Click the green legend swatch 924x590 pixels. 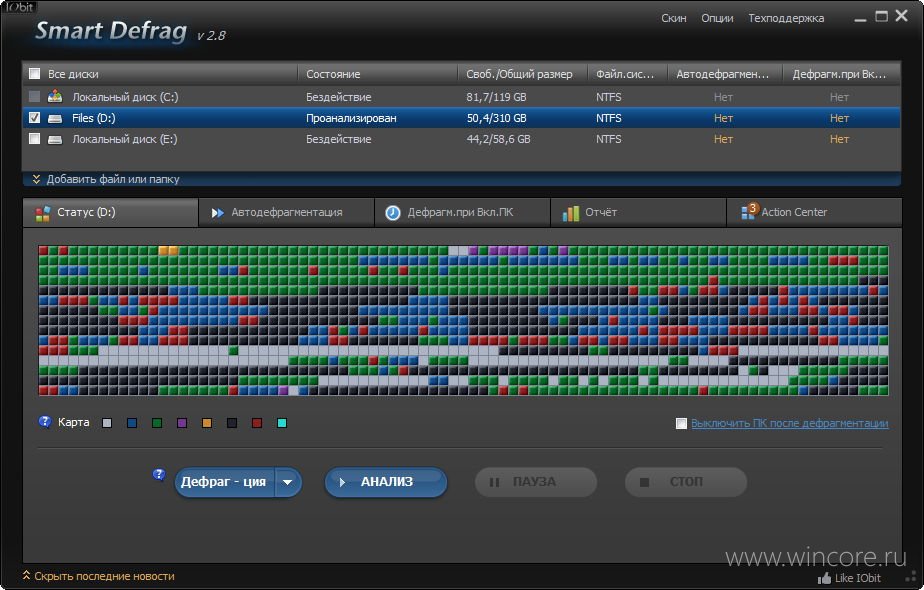tap(157, 423)
